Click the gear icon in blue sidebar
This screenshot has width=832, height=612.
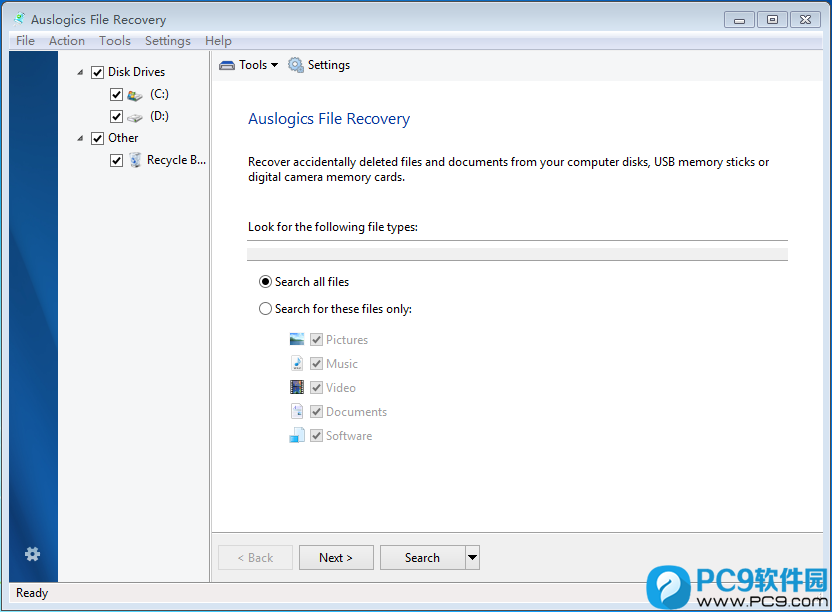pos(32,554)
